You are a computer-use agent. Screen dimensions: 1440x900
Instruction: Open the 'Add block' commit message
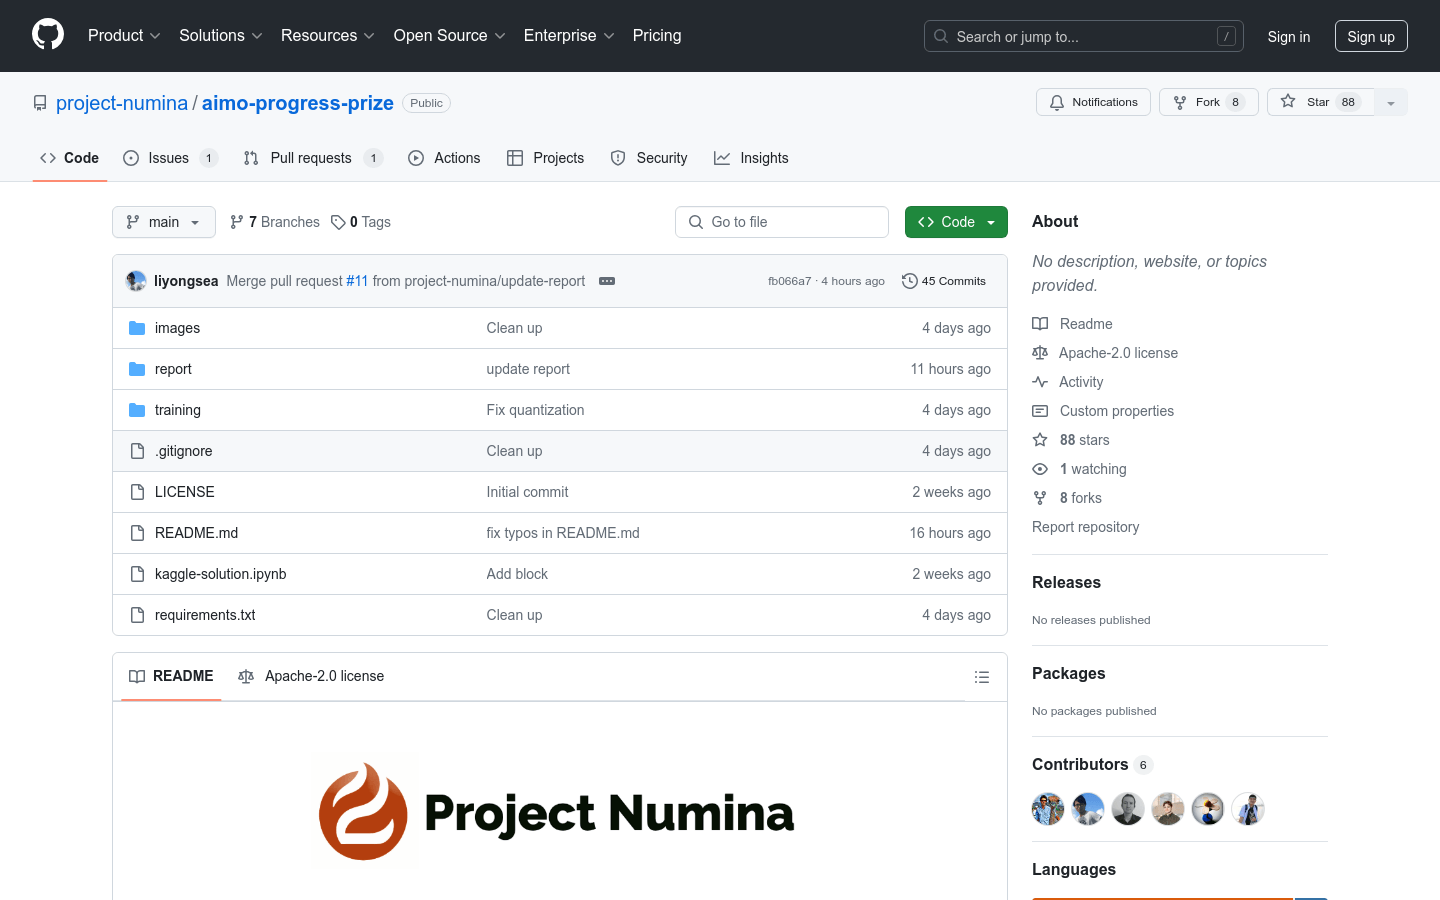coord(517,574)
